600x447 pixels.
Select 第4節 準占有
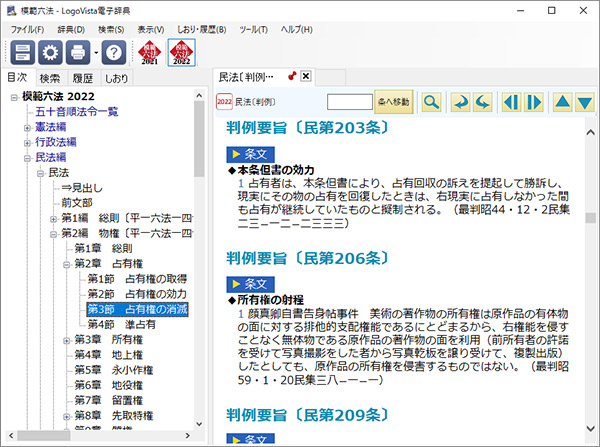pyautogui.click(x=122, y=324)
